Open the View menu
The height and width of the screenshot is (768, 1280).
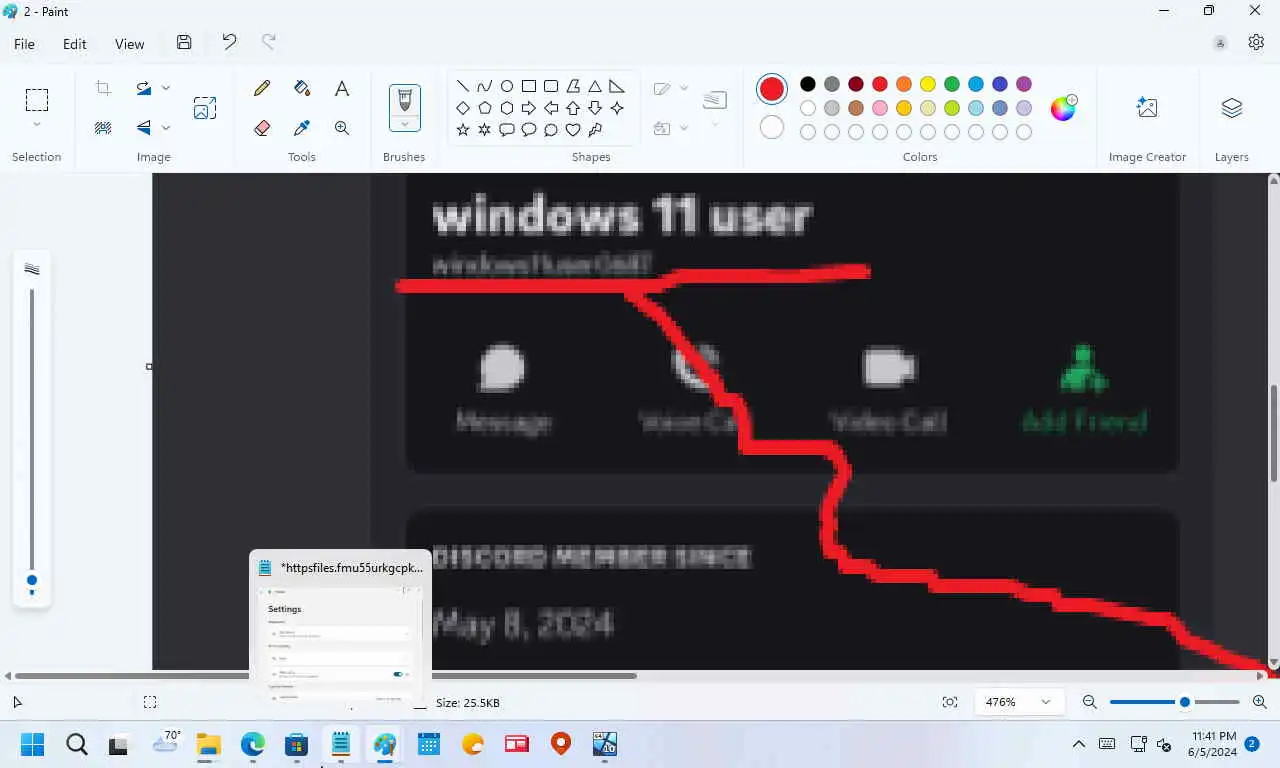click(130, 44)
